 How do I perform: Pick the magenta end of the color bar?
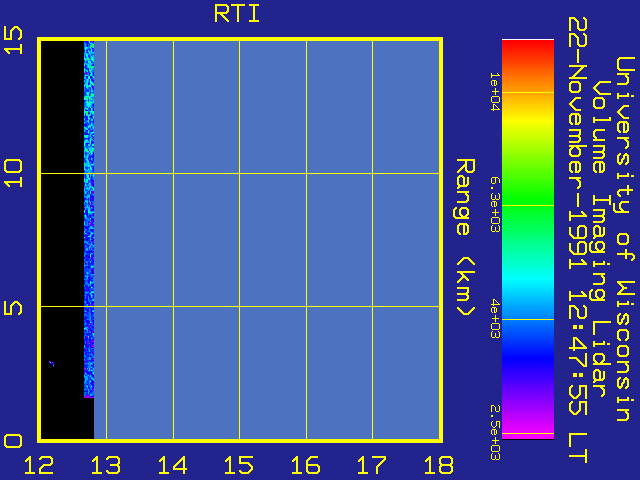(x=528, y=433)
